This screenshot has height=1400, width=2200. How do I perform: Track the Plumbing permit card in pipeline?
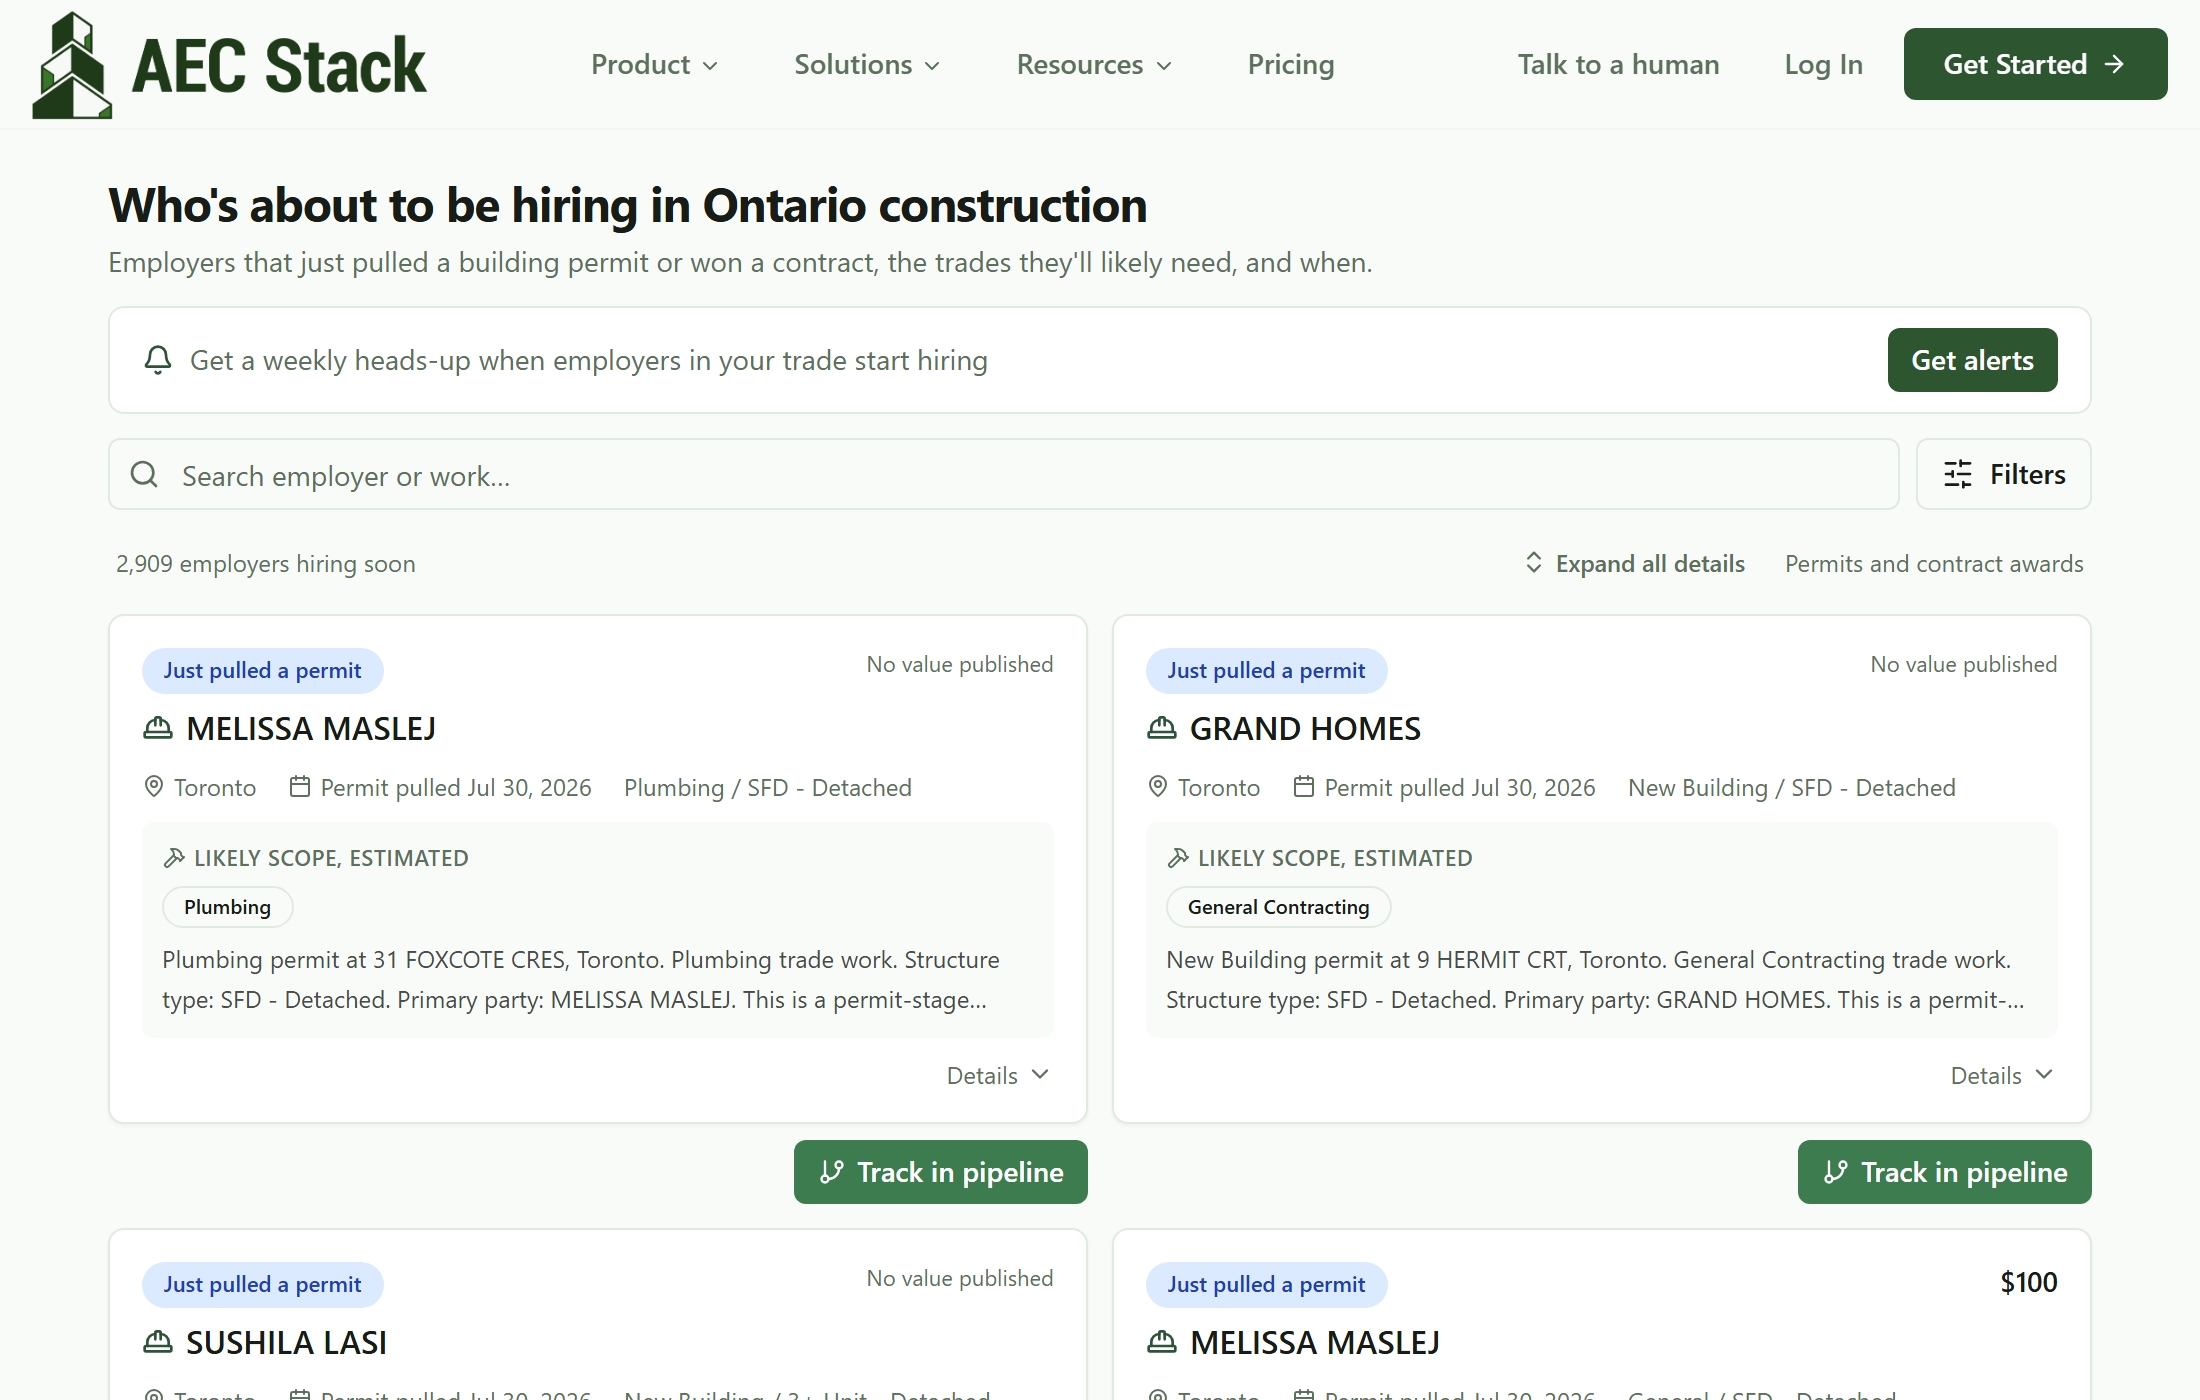click(x=941, y=1172)
